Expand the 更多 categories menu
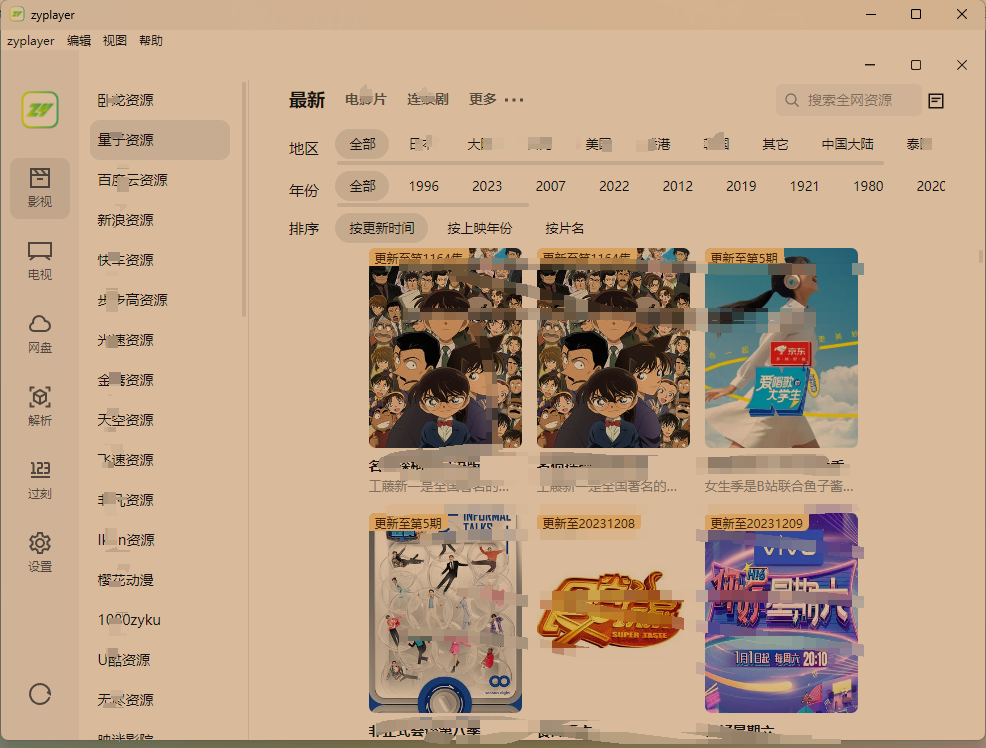 pos(496,99)
